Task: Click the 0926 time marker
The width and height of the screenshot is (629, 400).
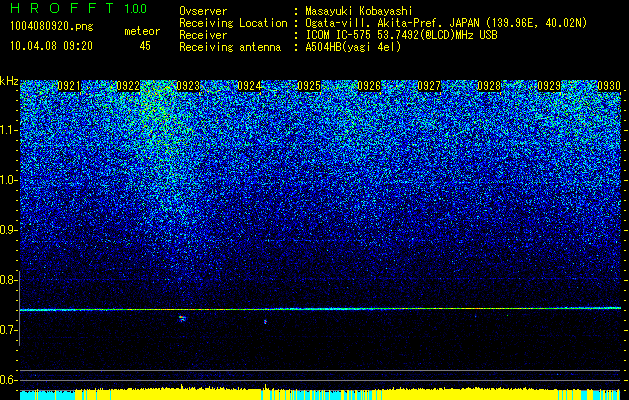Action: coord(369,86)
